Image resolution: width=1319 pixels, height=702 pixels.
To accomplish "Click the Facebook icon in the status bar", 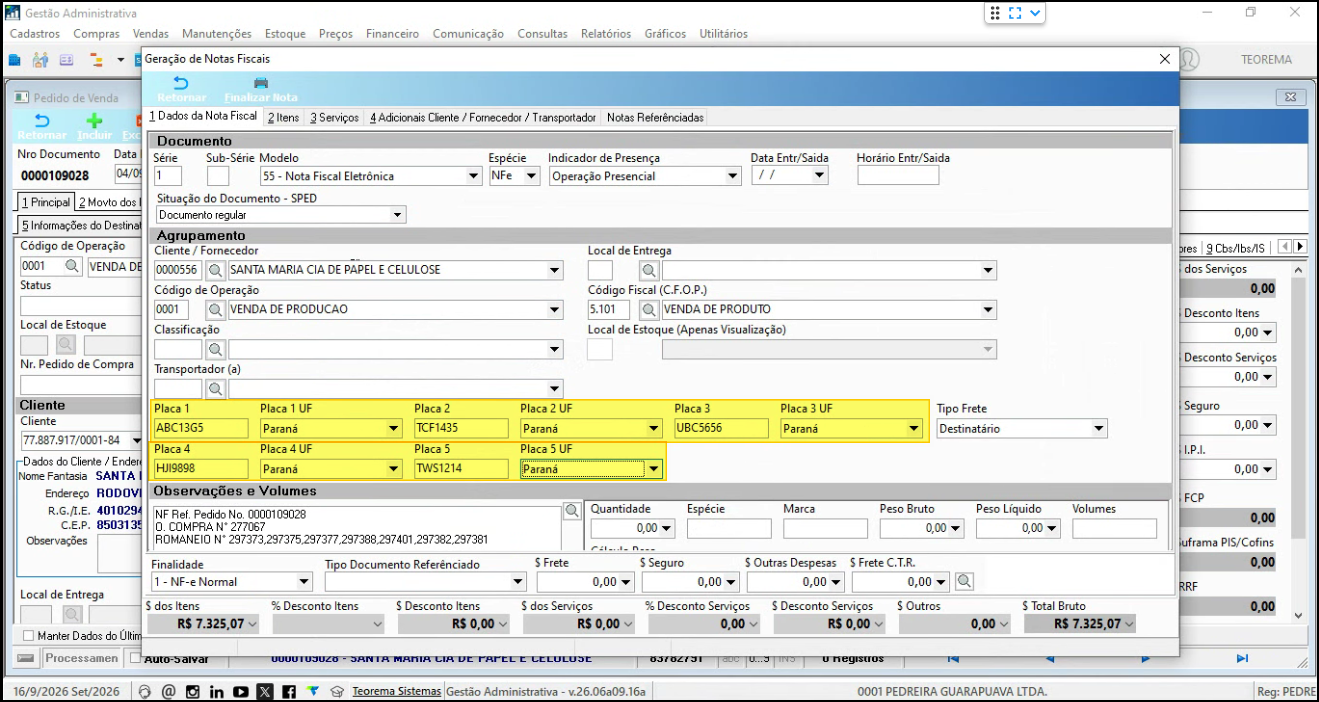I will 288,691.
